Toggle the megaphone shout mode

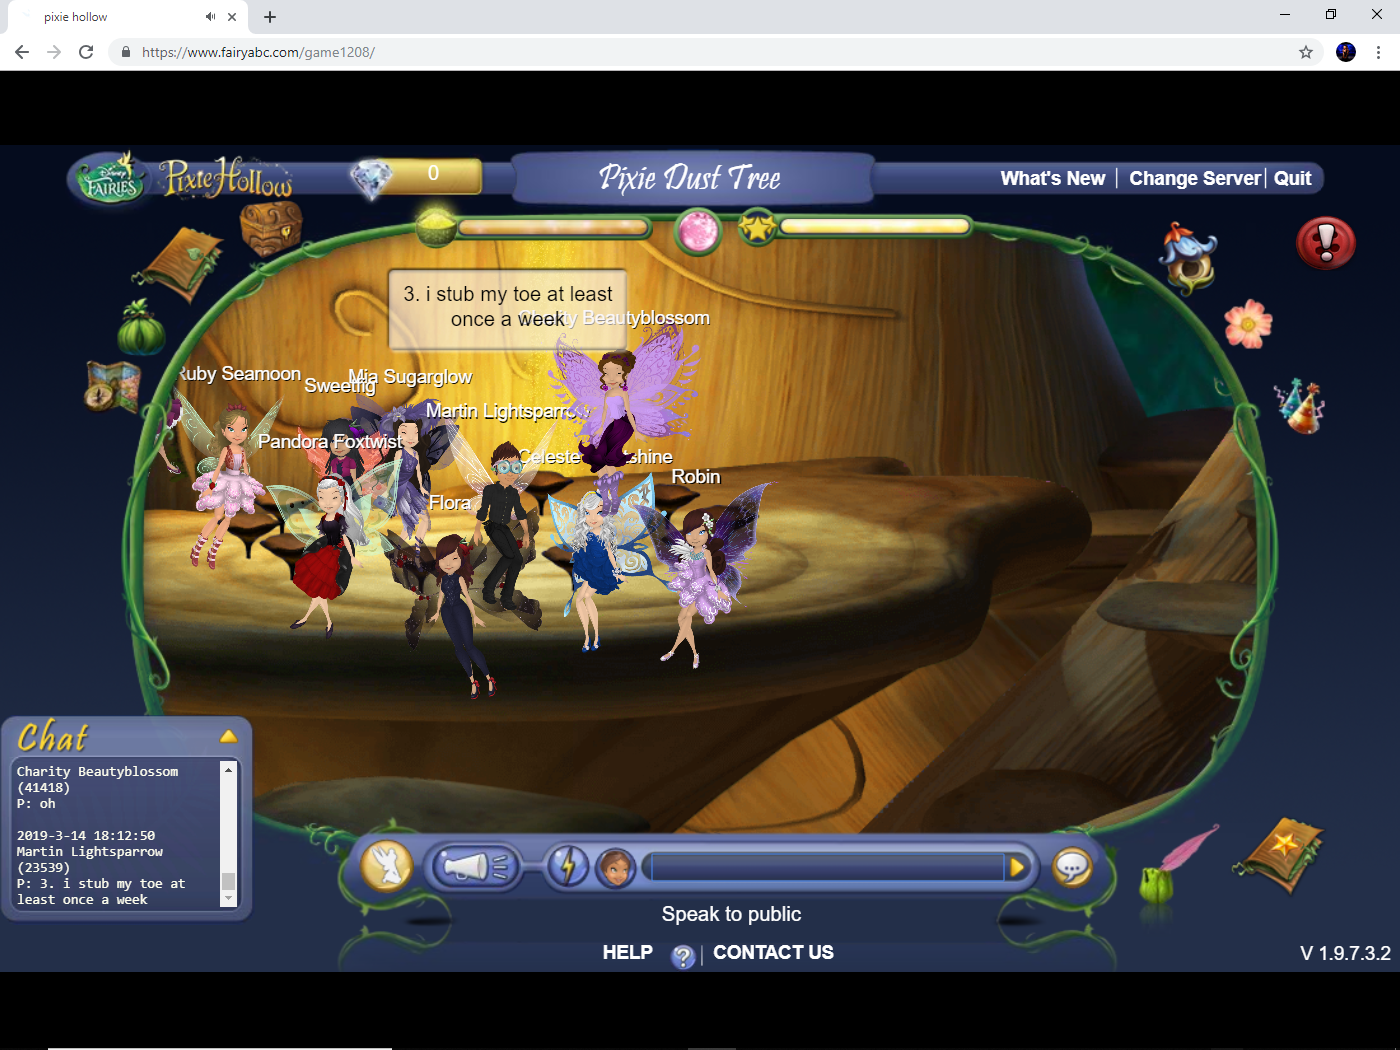click(474, 866)
